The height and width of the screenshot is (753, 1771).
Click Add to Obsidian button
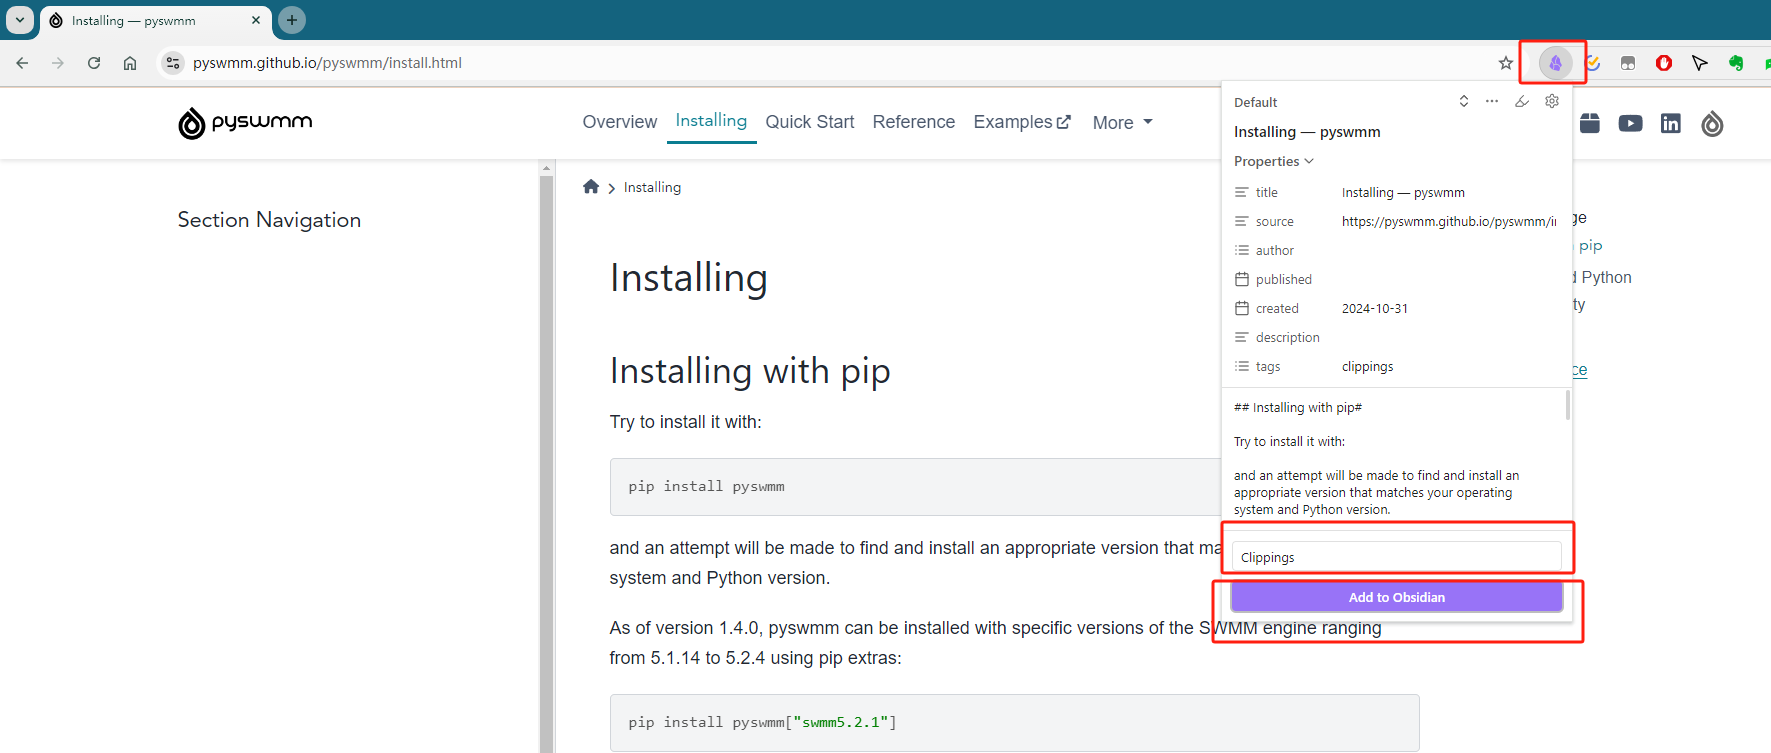1396,597
